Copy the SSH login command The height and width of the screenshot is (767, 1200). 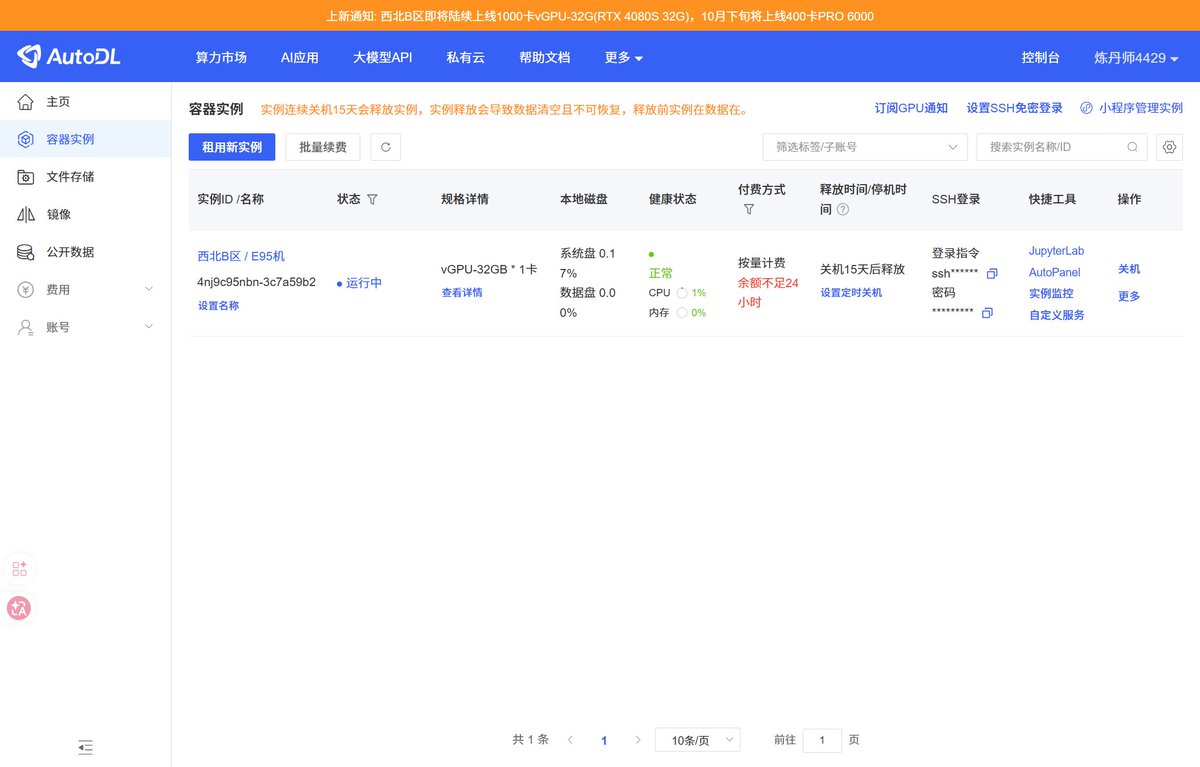[x=992, y=274]
